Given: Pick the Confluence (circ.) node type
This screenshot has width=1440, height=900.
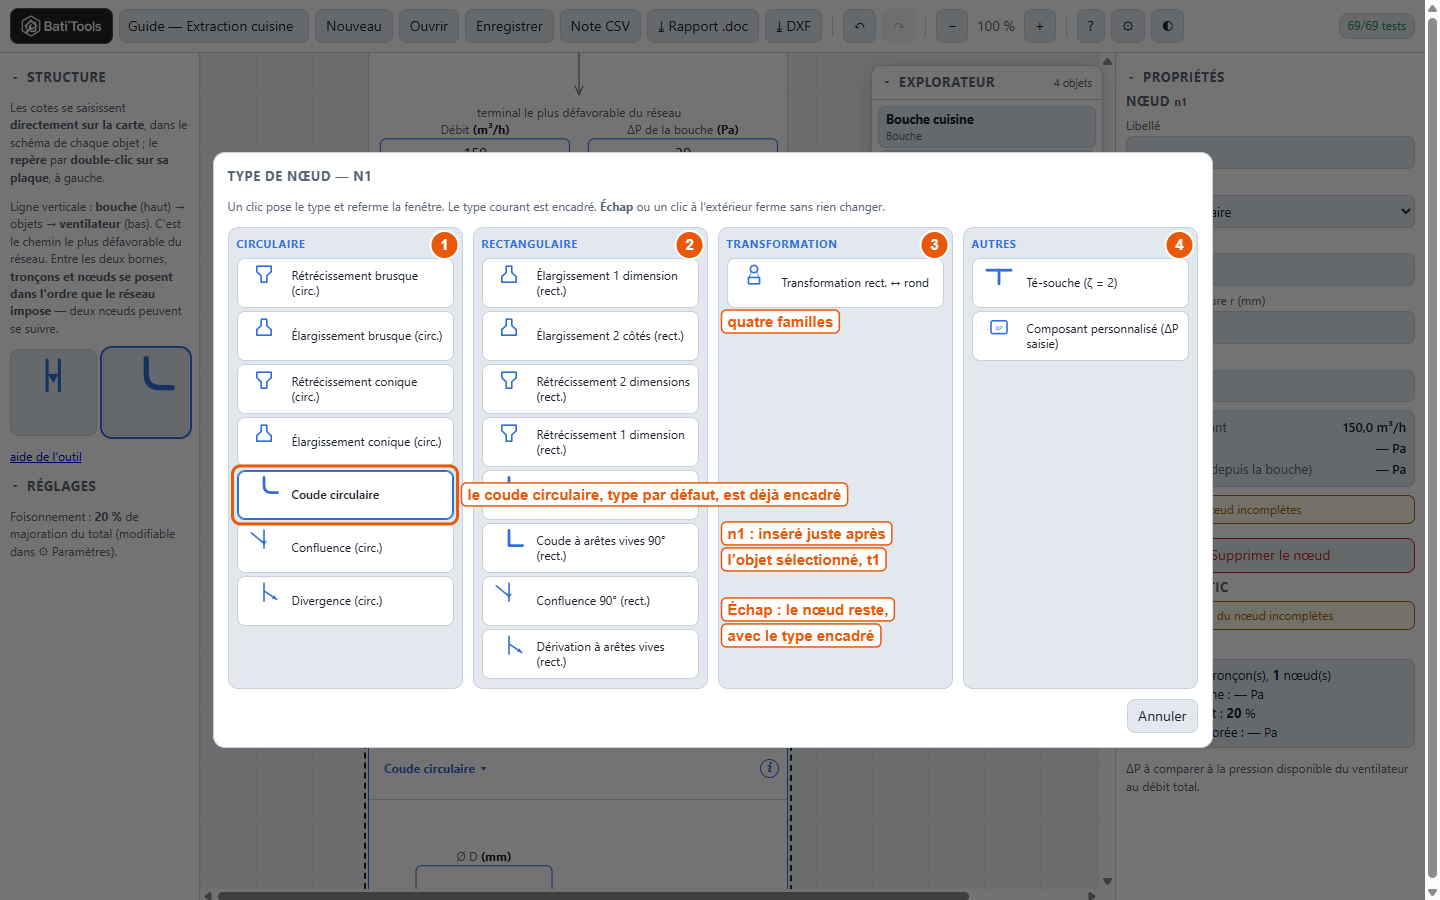Looking at the screenshot, I should [x=345, y=548].
